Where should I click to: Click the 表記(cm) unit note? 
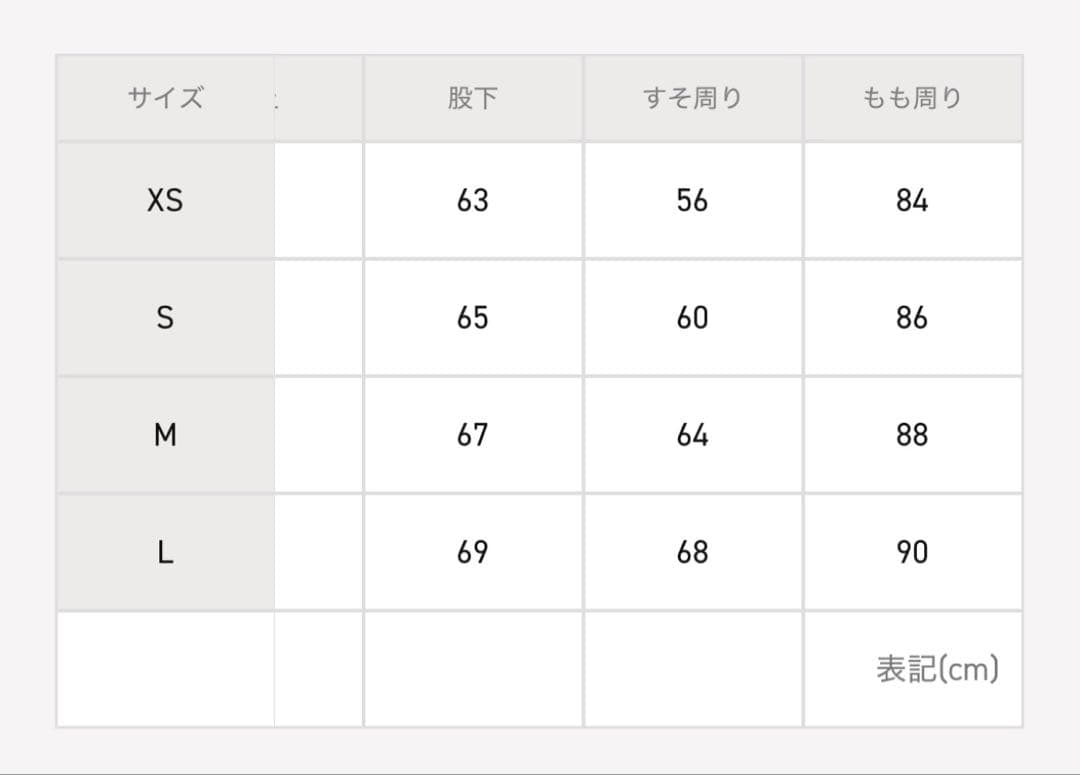pos(937,669)
